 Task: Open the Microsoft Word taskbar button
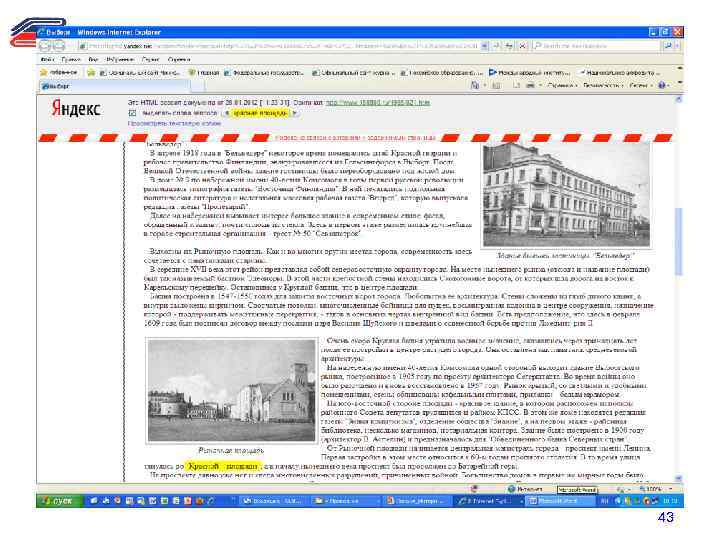point(558,501)
